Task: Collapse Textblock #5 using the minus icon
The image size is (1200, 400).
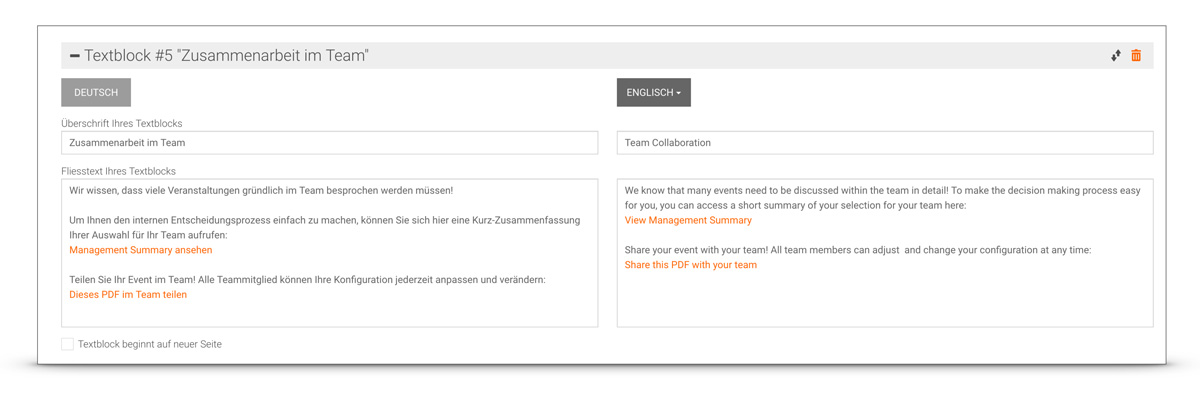Action: pyautogui.click(x=74, y=56)
